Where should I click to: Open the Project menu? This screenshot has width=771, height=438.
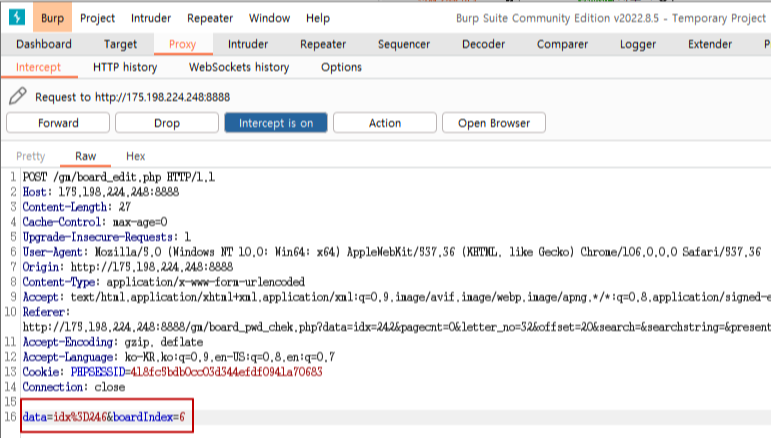[97, 18]
